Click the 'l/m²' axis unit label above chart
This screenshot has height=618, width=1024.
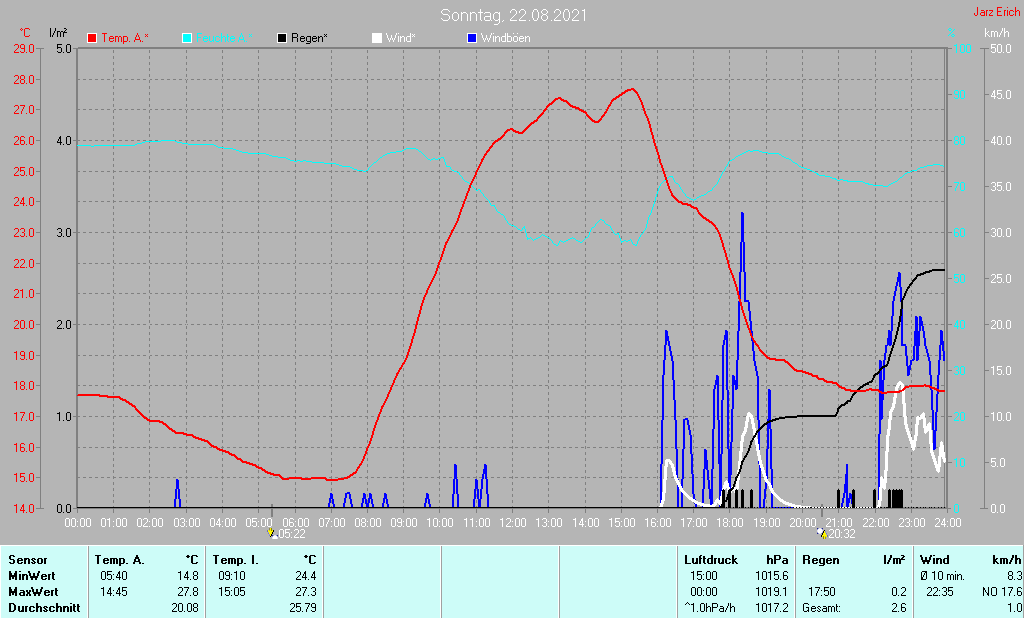coord(58,32)
